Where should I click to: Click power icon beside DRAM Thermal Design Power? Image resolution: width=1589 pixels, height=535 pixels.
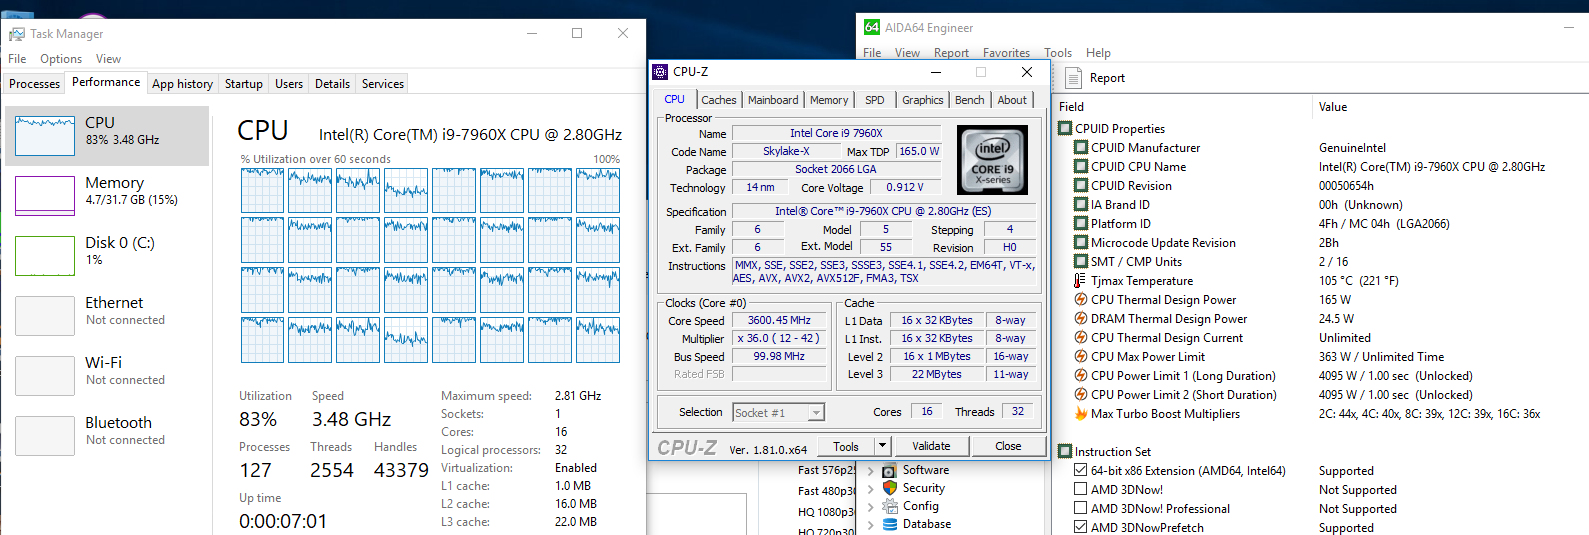click(1081, 318)
